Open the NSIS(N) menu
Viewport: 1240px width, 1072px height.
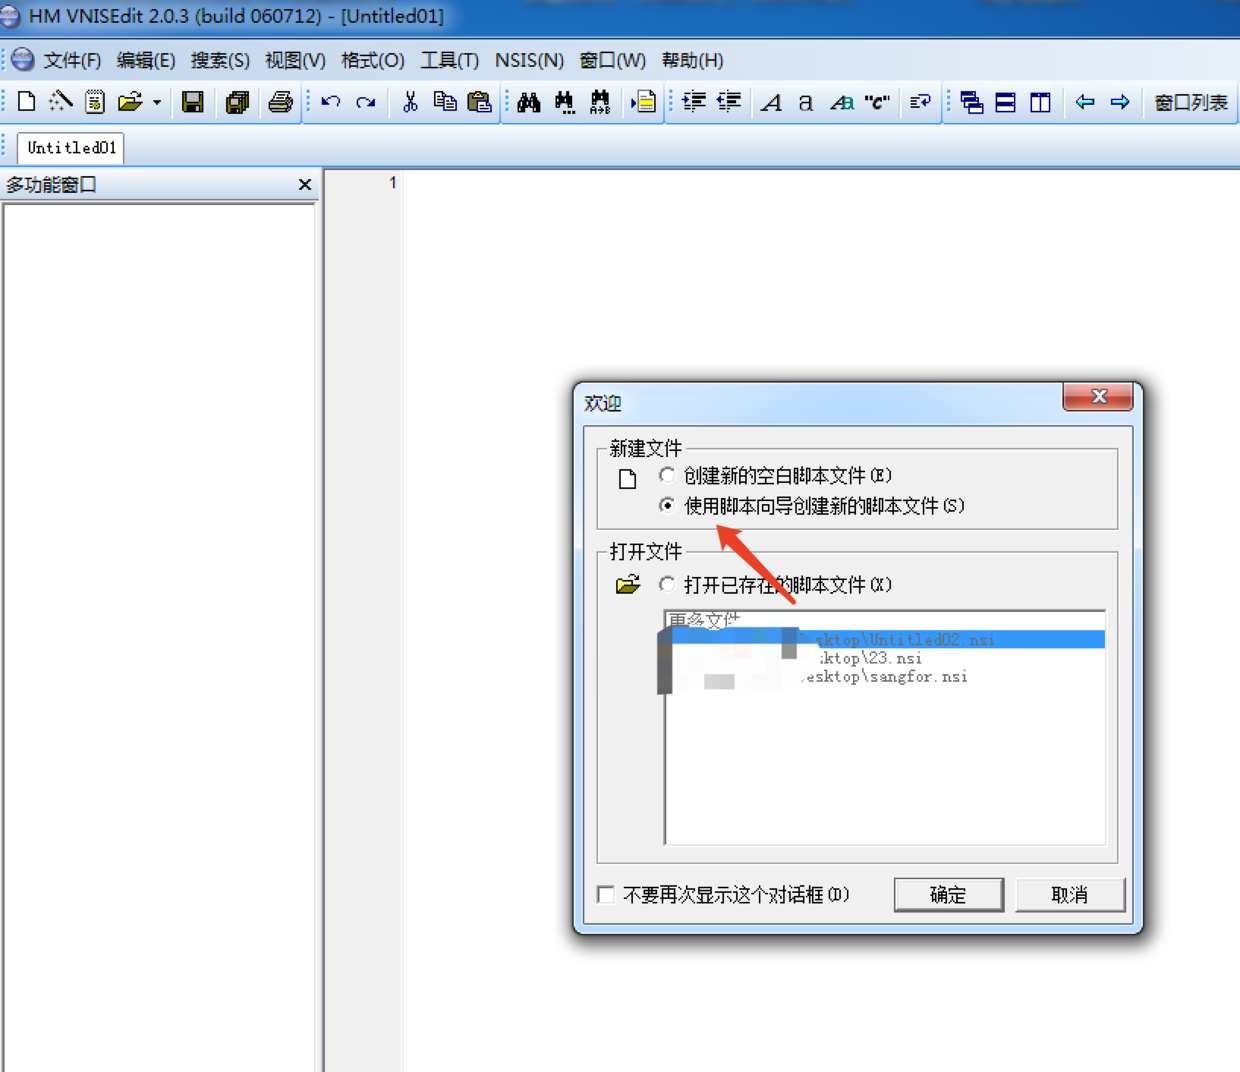click(x=529, y=60)
